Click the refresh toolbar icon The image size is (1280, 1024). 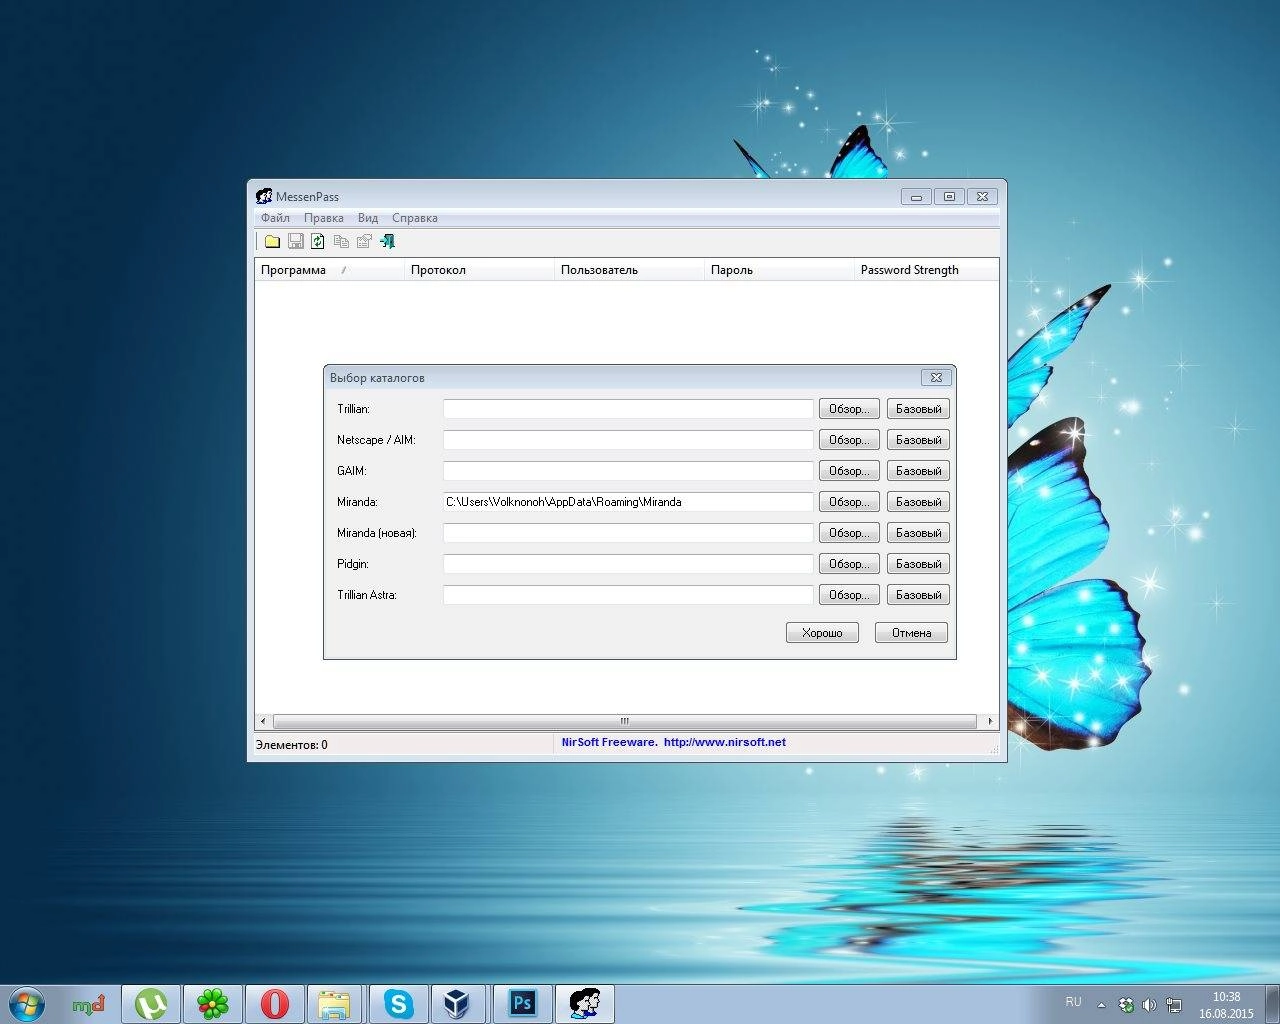pos(318,241)
